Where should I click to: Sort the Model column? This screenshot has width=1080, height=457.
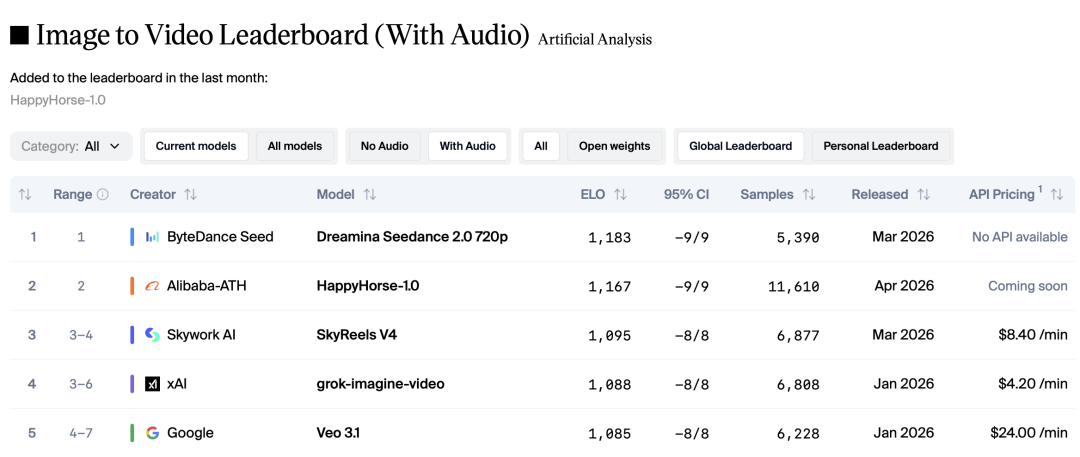pos(370,195)
